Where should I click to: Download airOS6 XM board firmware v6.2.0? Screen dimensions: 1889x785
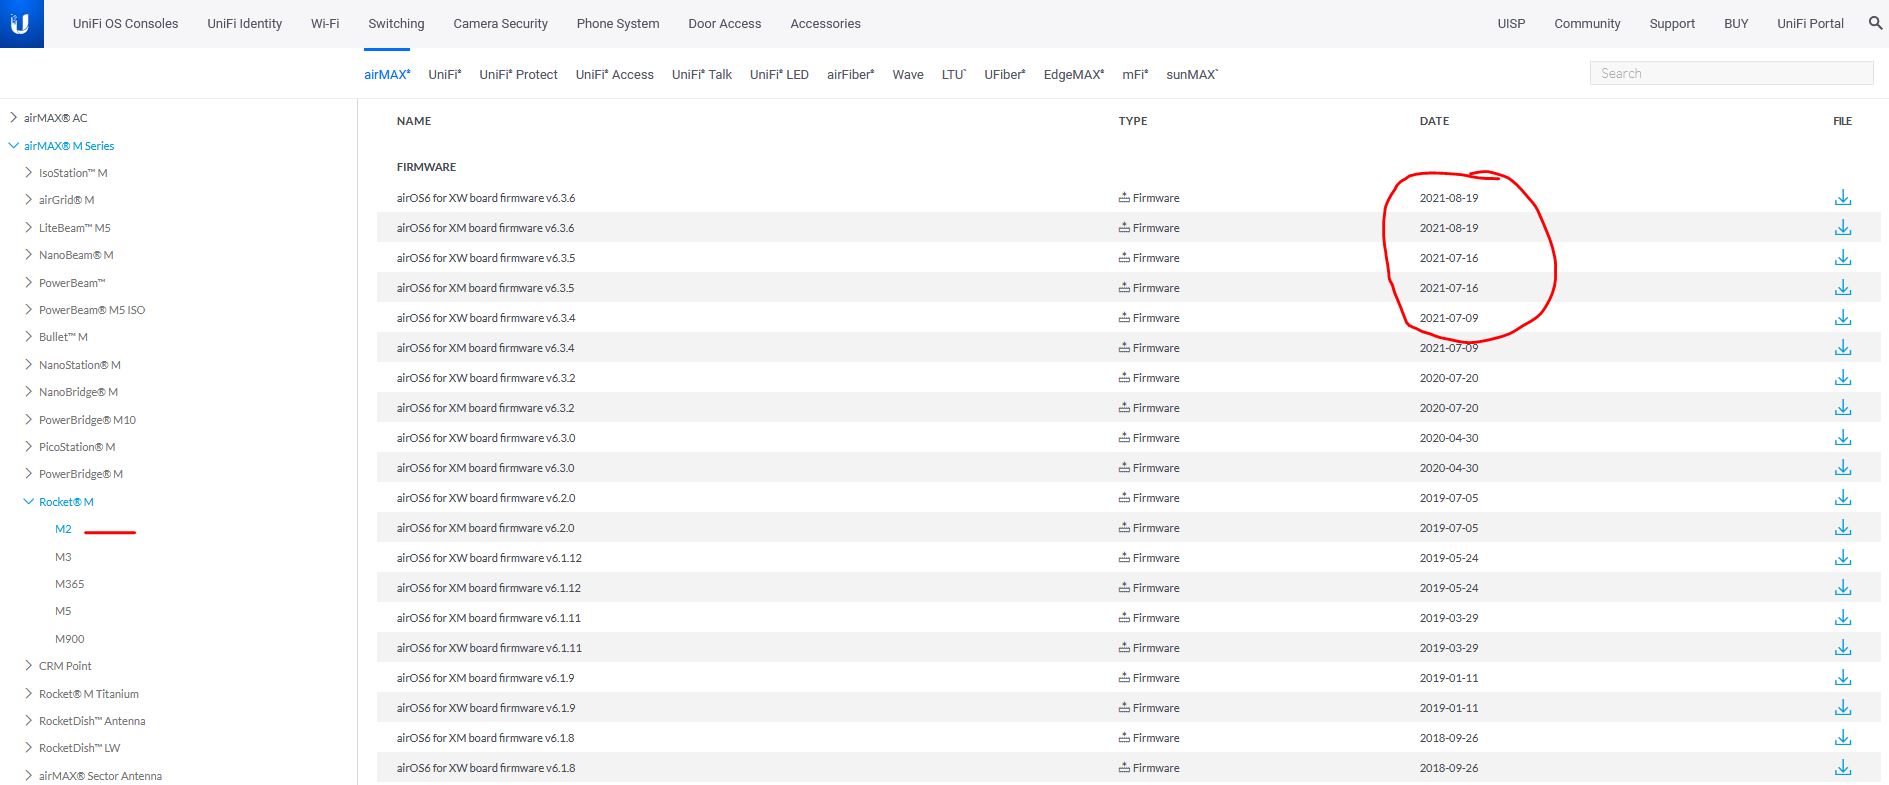click(x=1843, y=528)
